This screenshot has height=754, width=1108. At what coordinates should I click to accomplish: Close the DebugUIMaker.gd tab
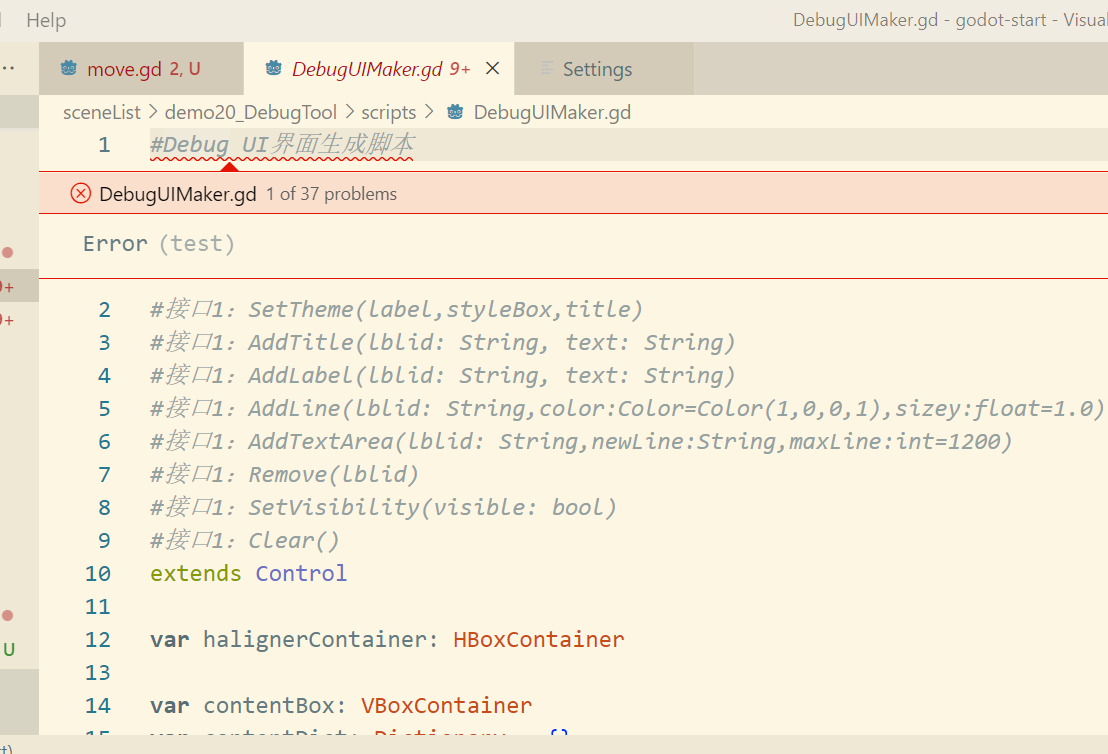tap(493, 68)
